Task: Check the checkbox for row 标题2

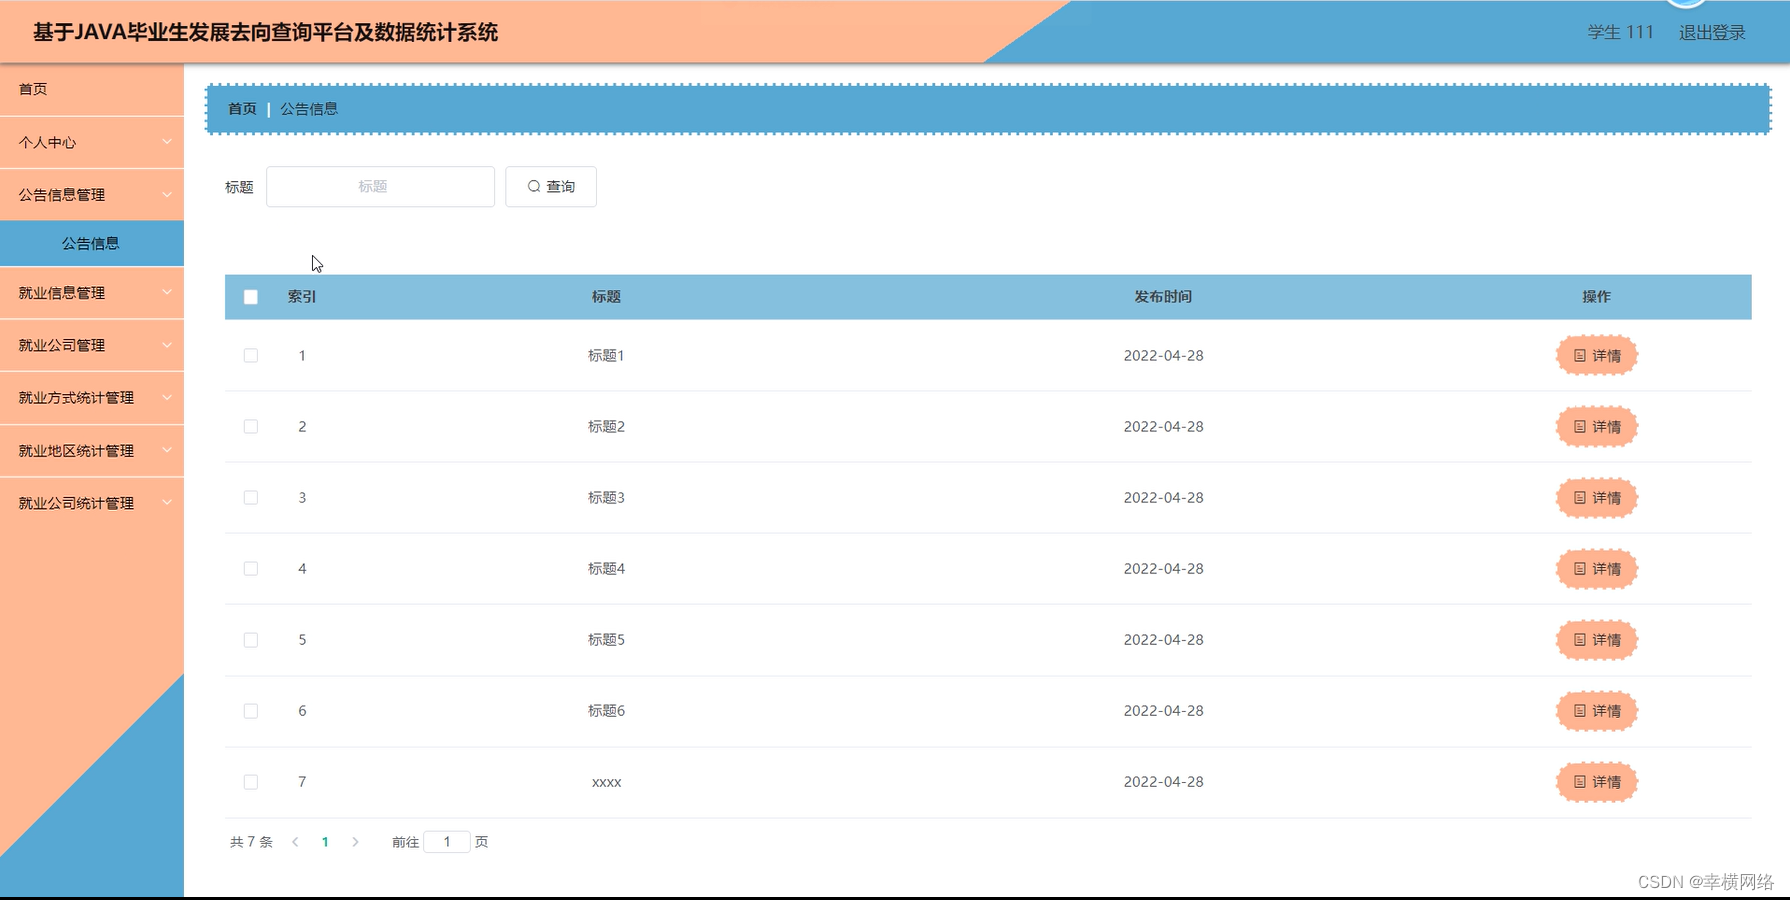Action: click(250, 426)
